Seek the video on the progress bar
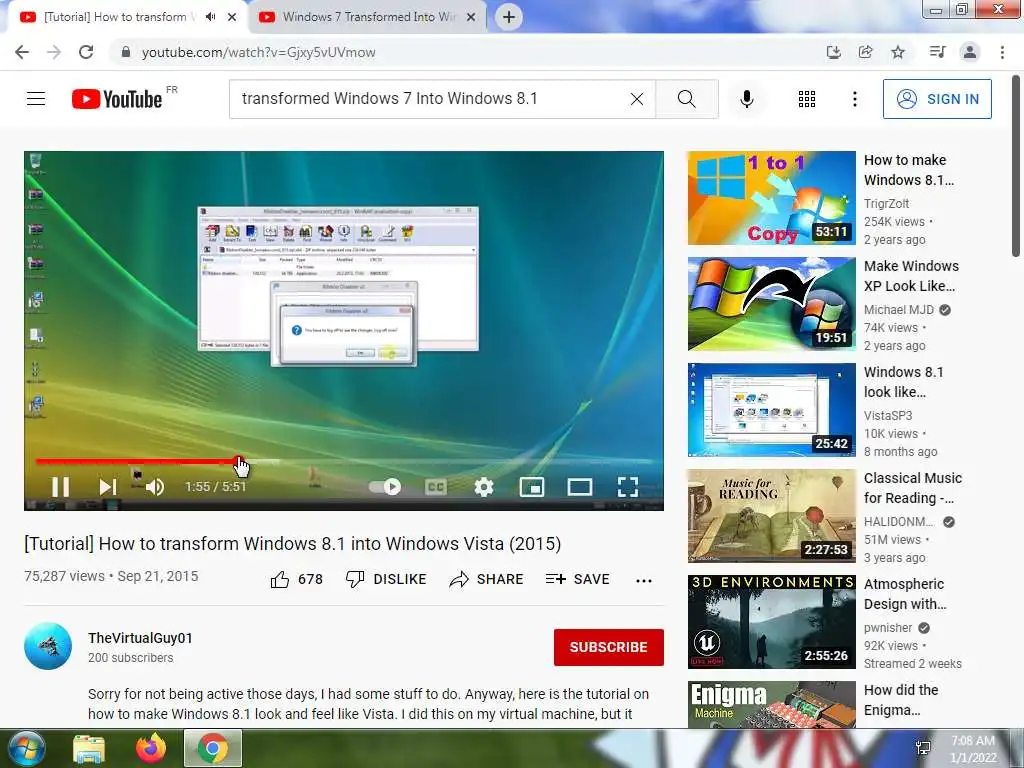1024x768 pixels. [x=344, y=462]
